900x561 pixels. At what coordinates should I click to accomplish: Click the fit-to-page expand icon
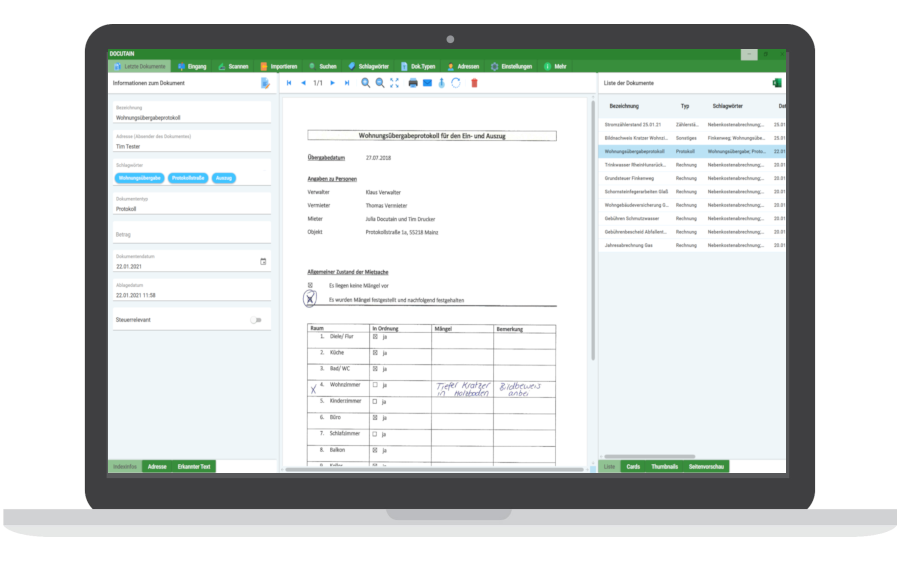(394, 83)
